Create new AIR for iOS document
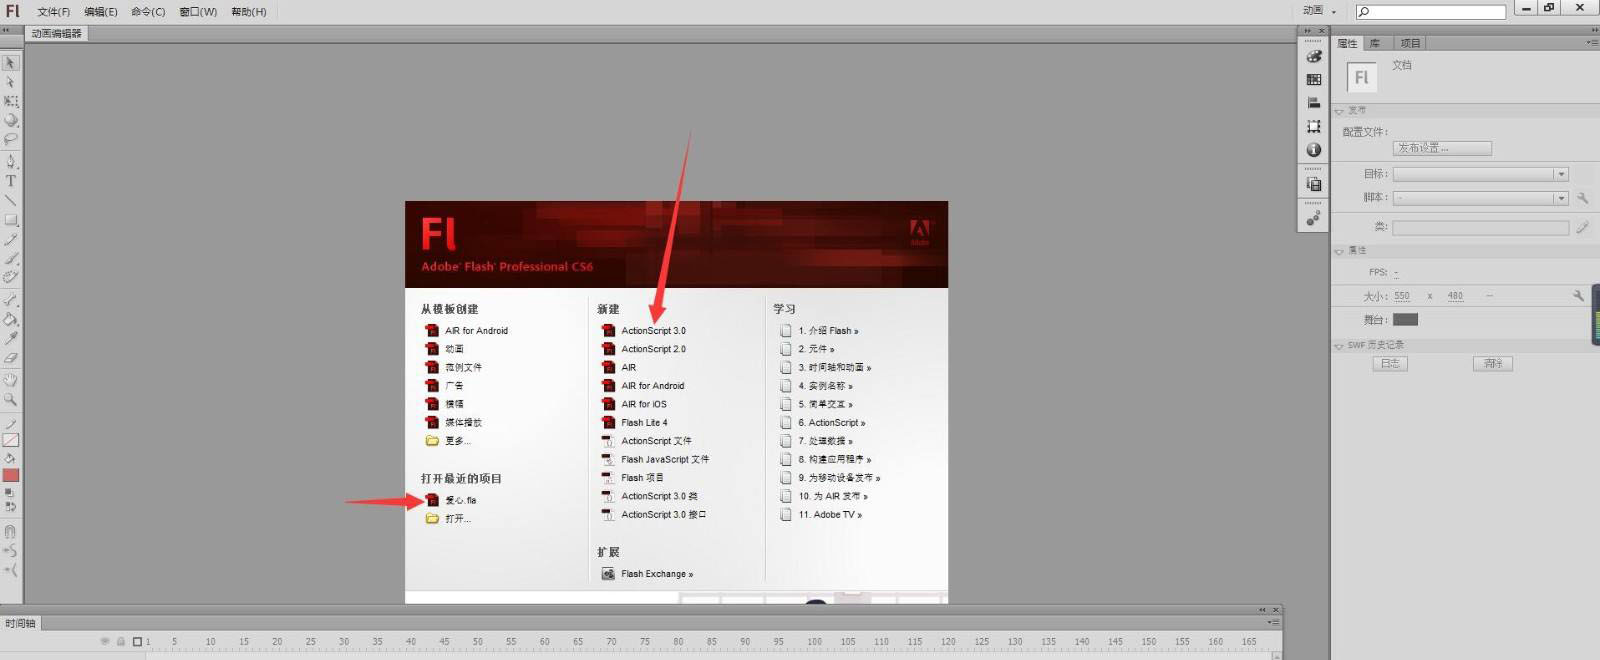 [x=634, y=404]
